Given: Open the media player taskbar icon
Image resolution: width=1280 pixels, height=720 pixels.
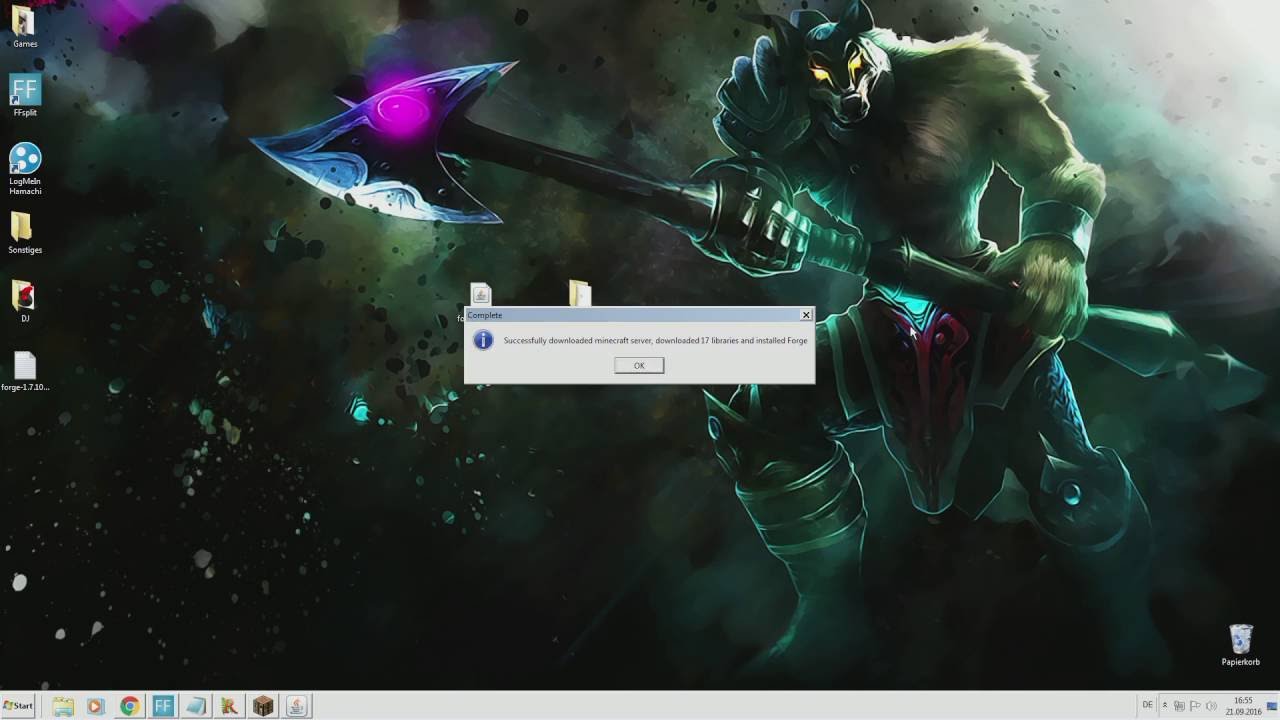Looking at the screenshot, I should (96, 706).
